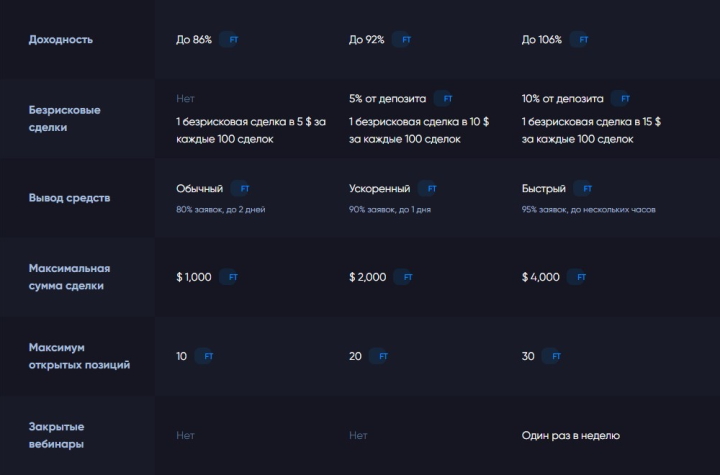This screenshot has height=475, width=720.
Task: Select the Безрисковые сделки row label
Action: [x=64, y=119]
